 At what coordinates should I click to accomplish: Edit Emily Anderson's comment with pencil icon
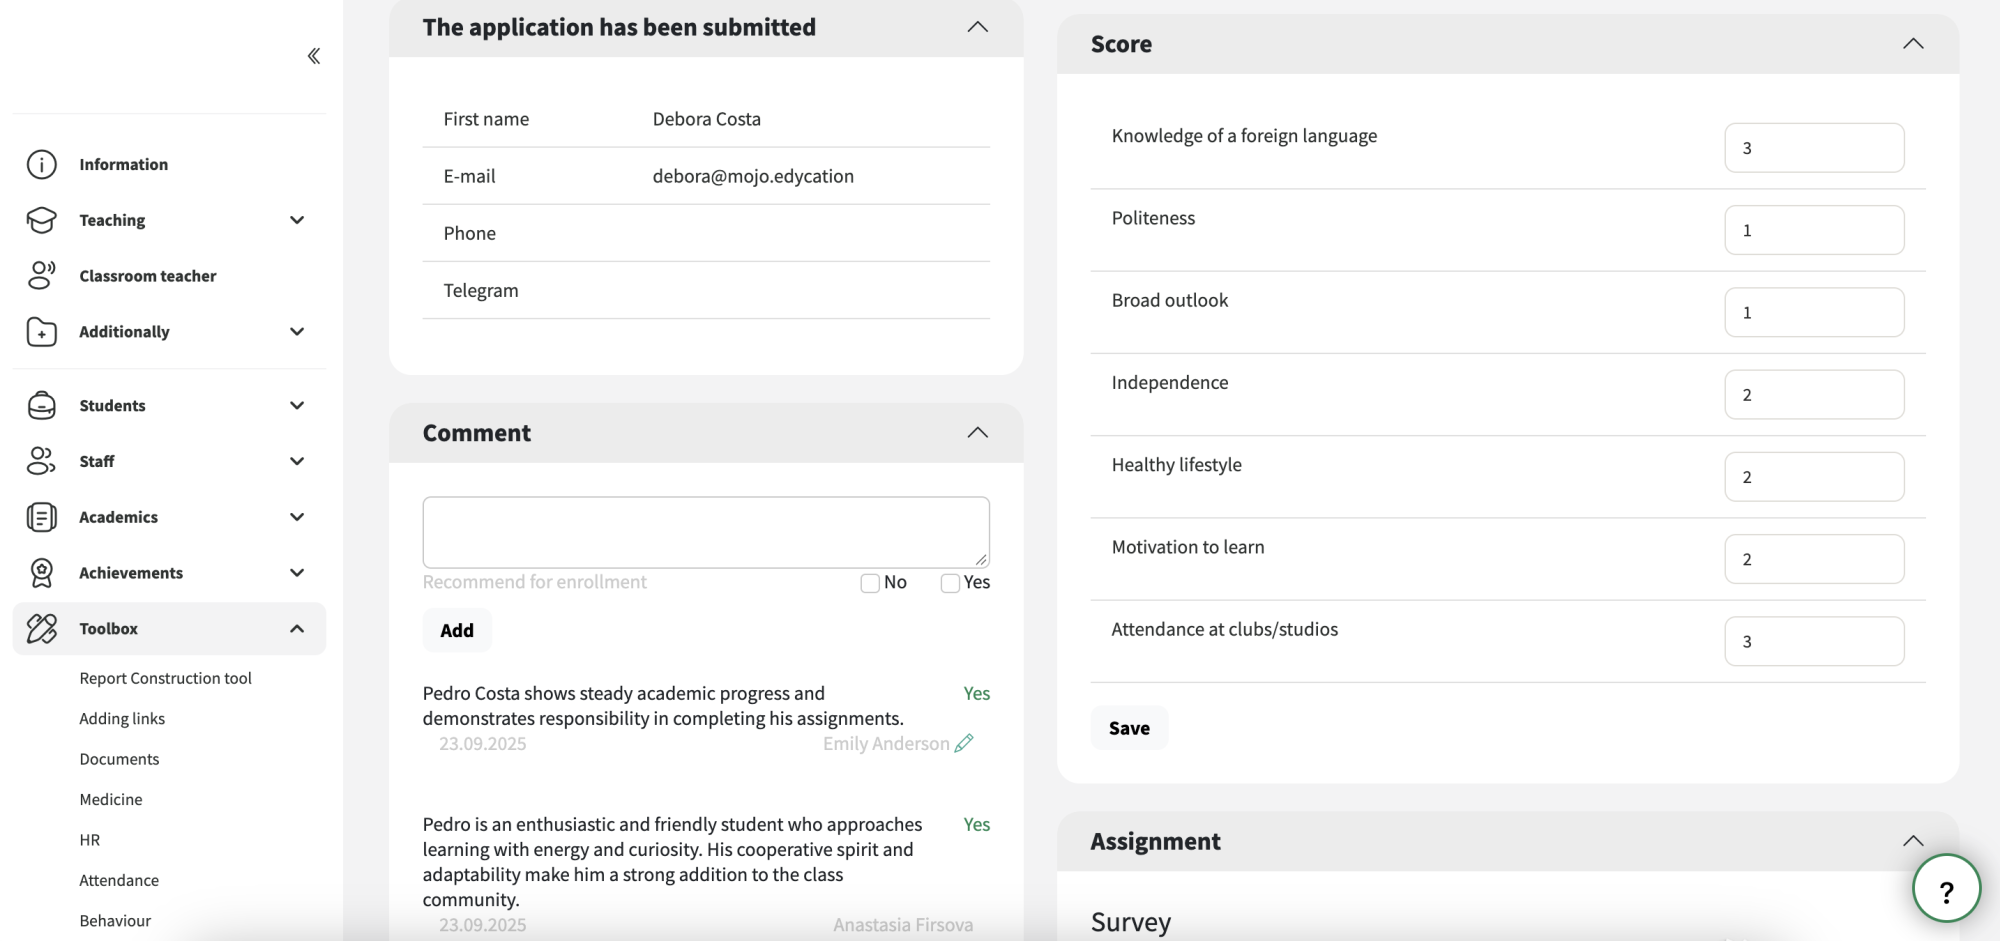tap(964, 743)
